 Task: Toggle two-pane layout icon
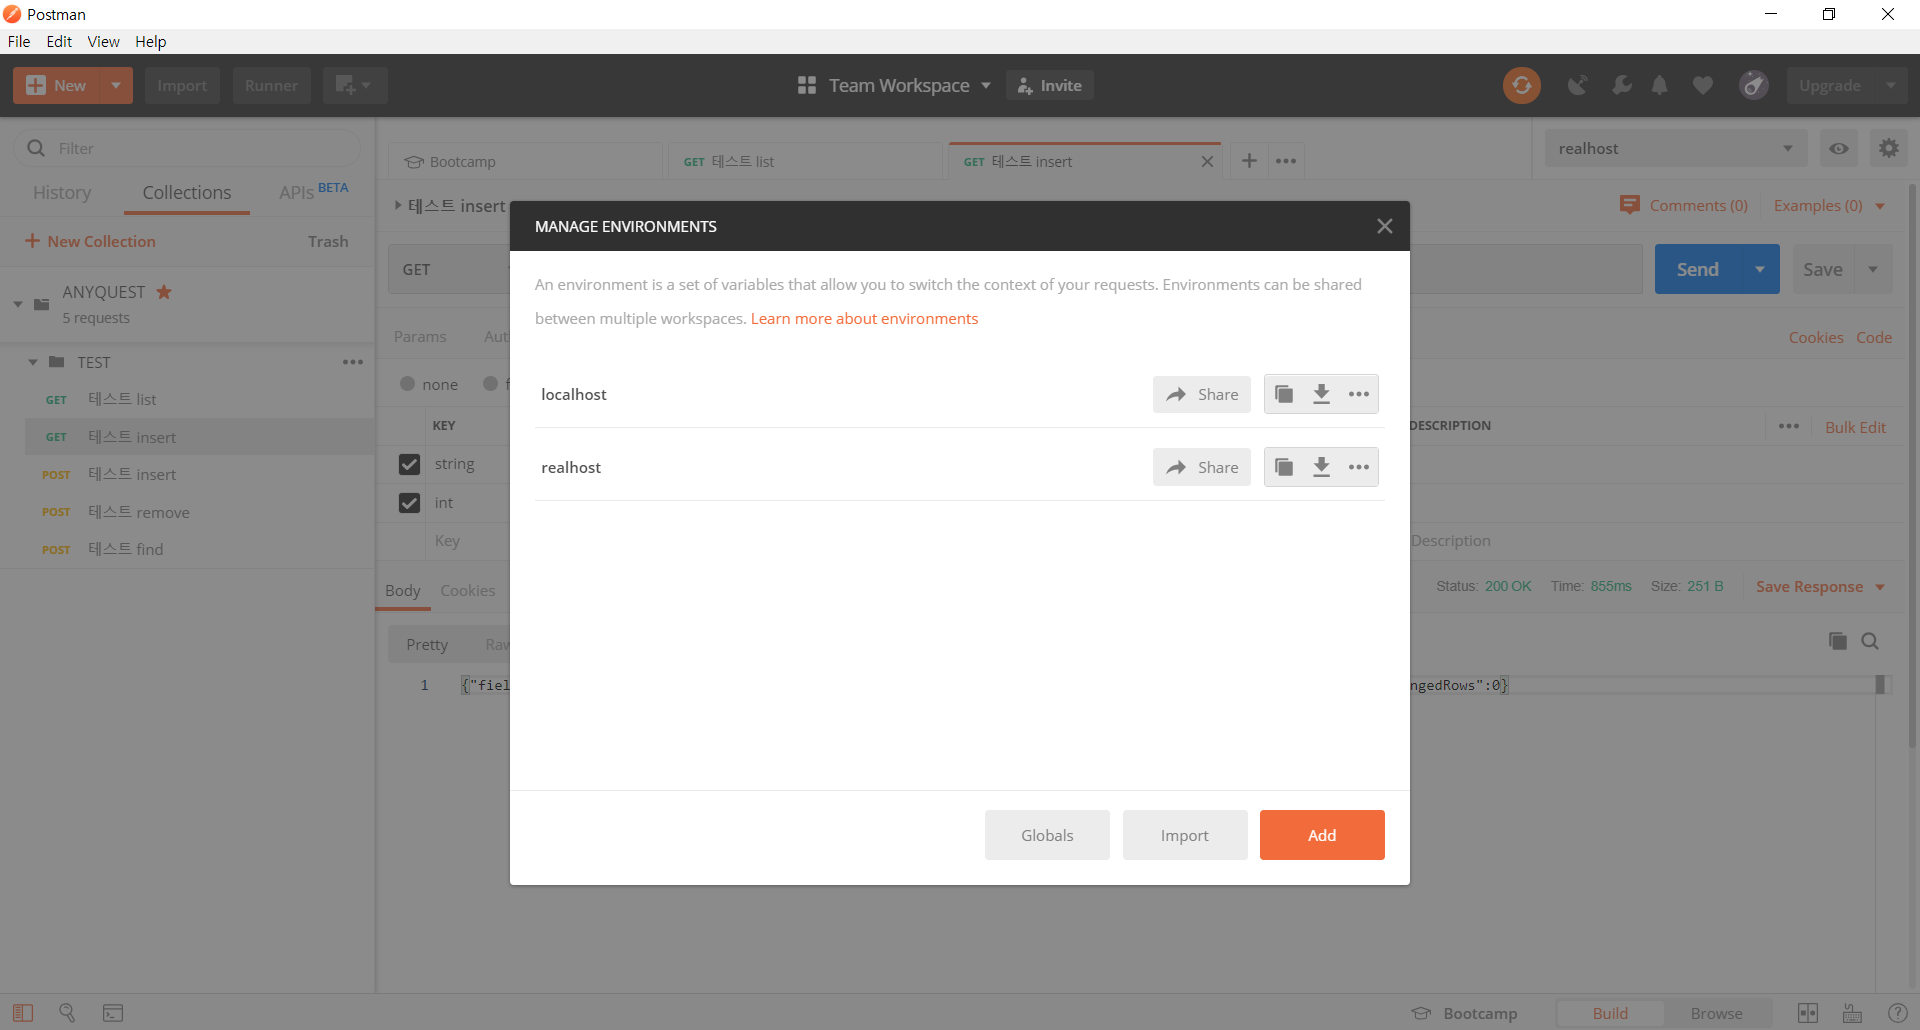click(1808, 1013)
